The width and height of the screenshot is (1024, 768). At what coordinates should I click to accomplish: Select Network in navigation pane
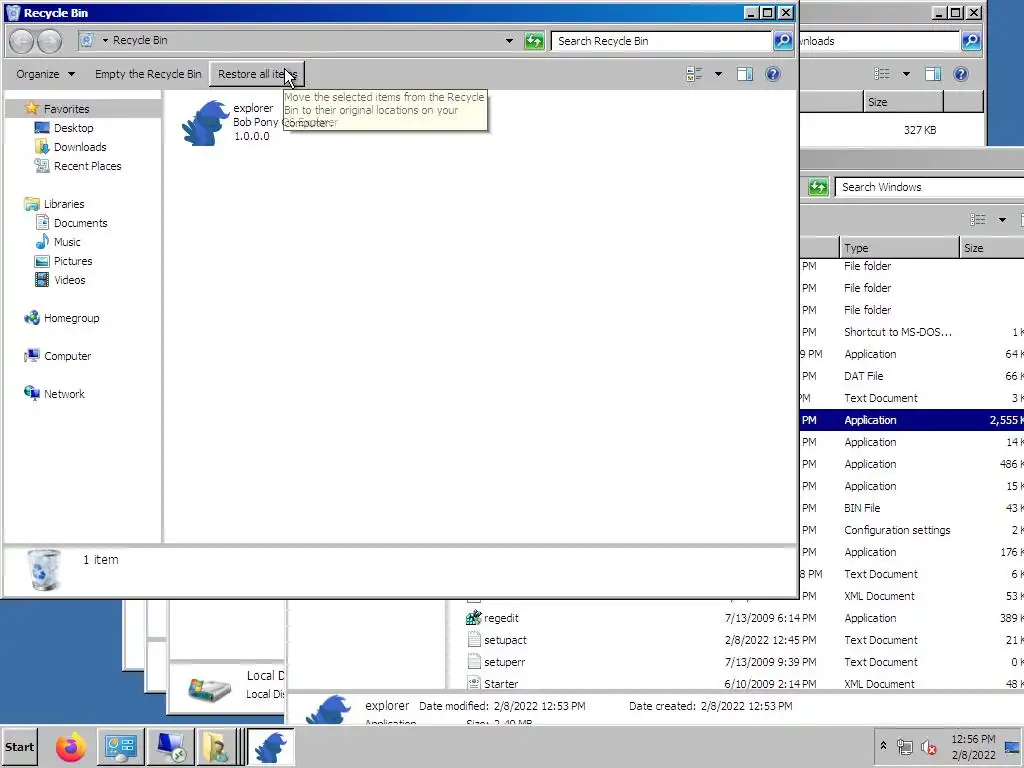click(64, 394)
